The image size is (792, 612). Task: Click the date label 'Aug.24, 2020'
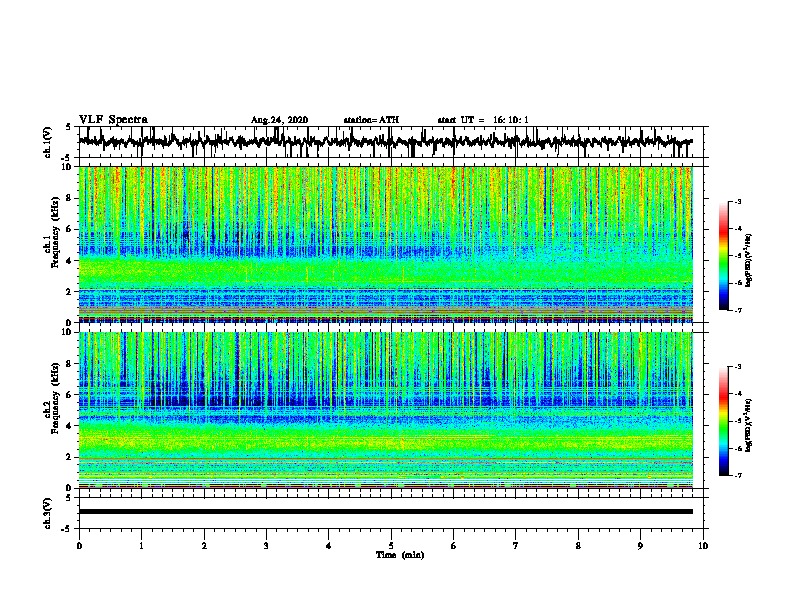point(279,120)
